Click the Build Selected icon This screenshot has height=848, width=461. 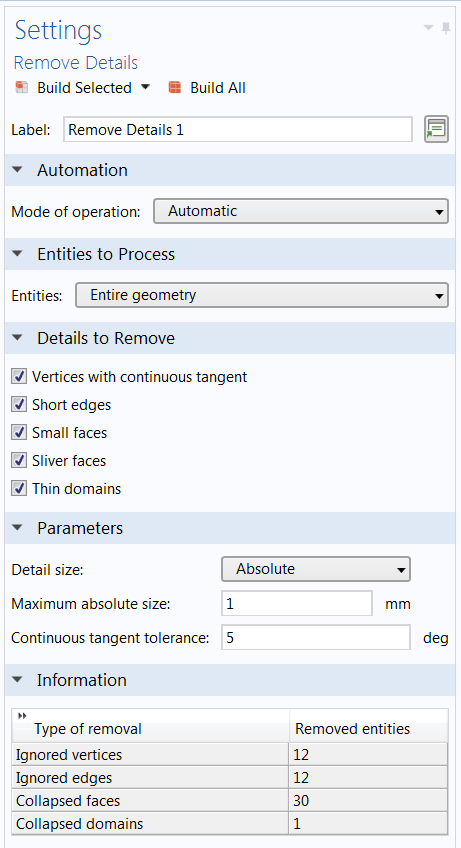22,88
